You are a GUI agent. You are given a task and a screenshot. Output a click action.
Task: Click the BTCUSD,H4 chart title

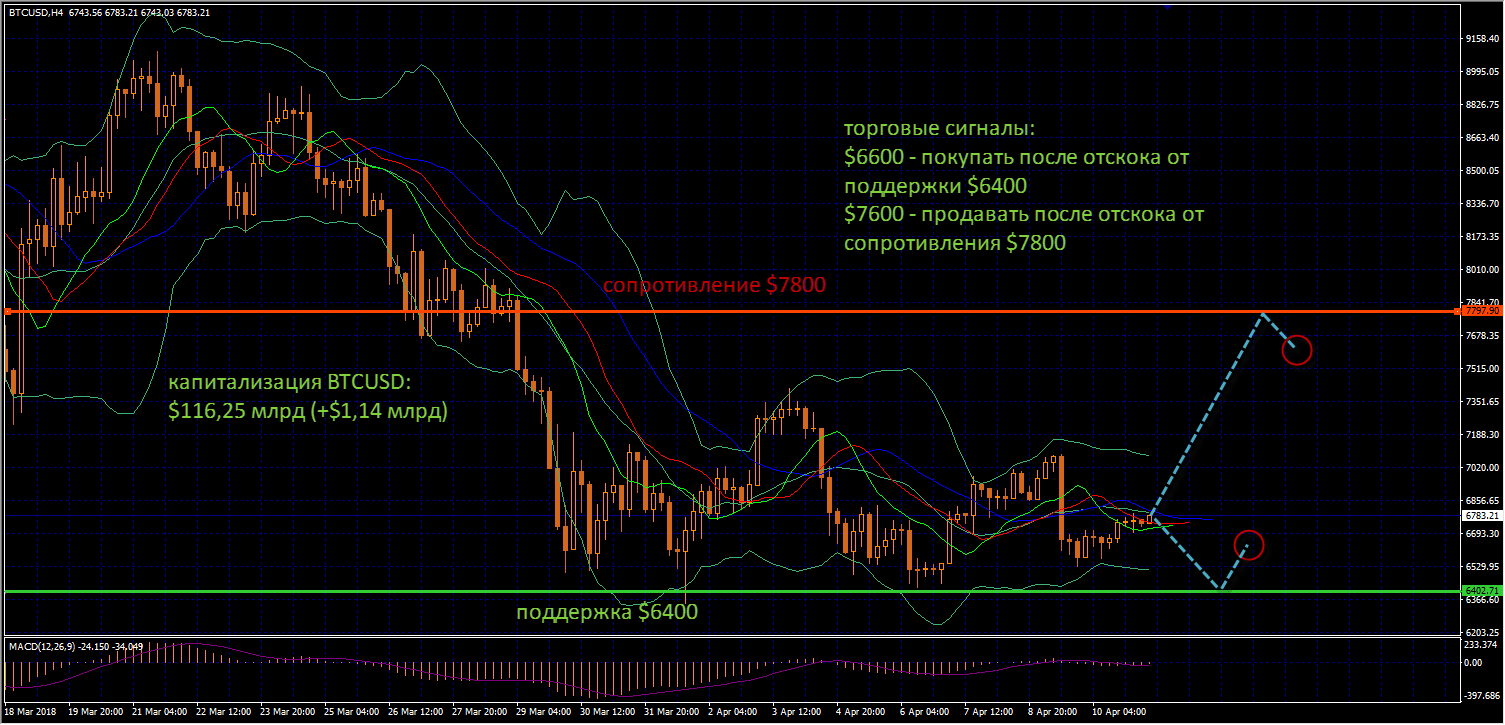click(38, 12)
